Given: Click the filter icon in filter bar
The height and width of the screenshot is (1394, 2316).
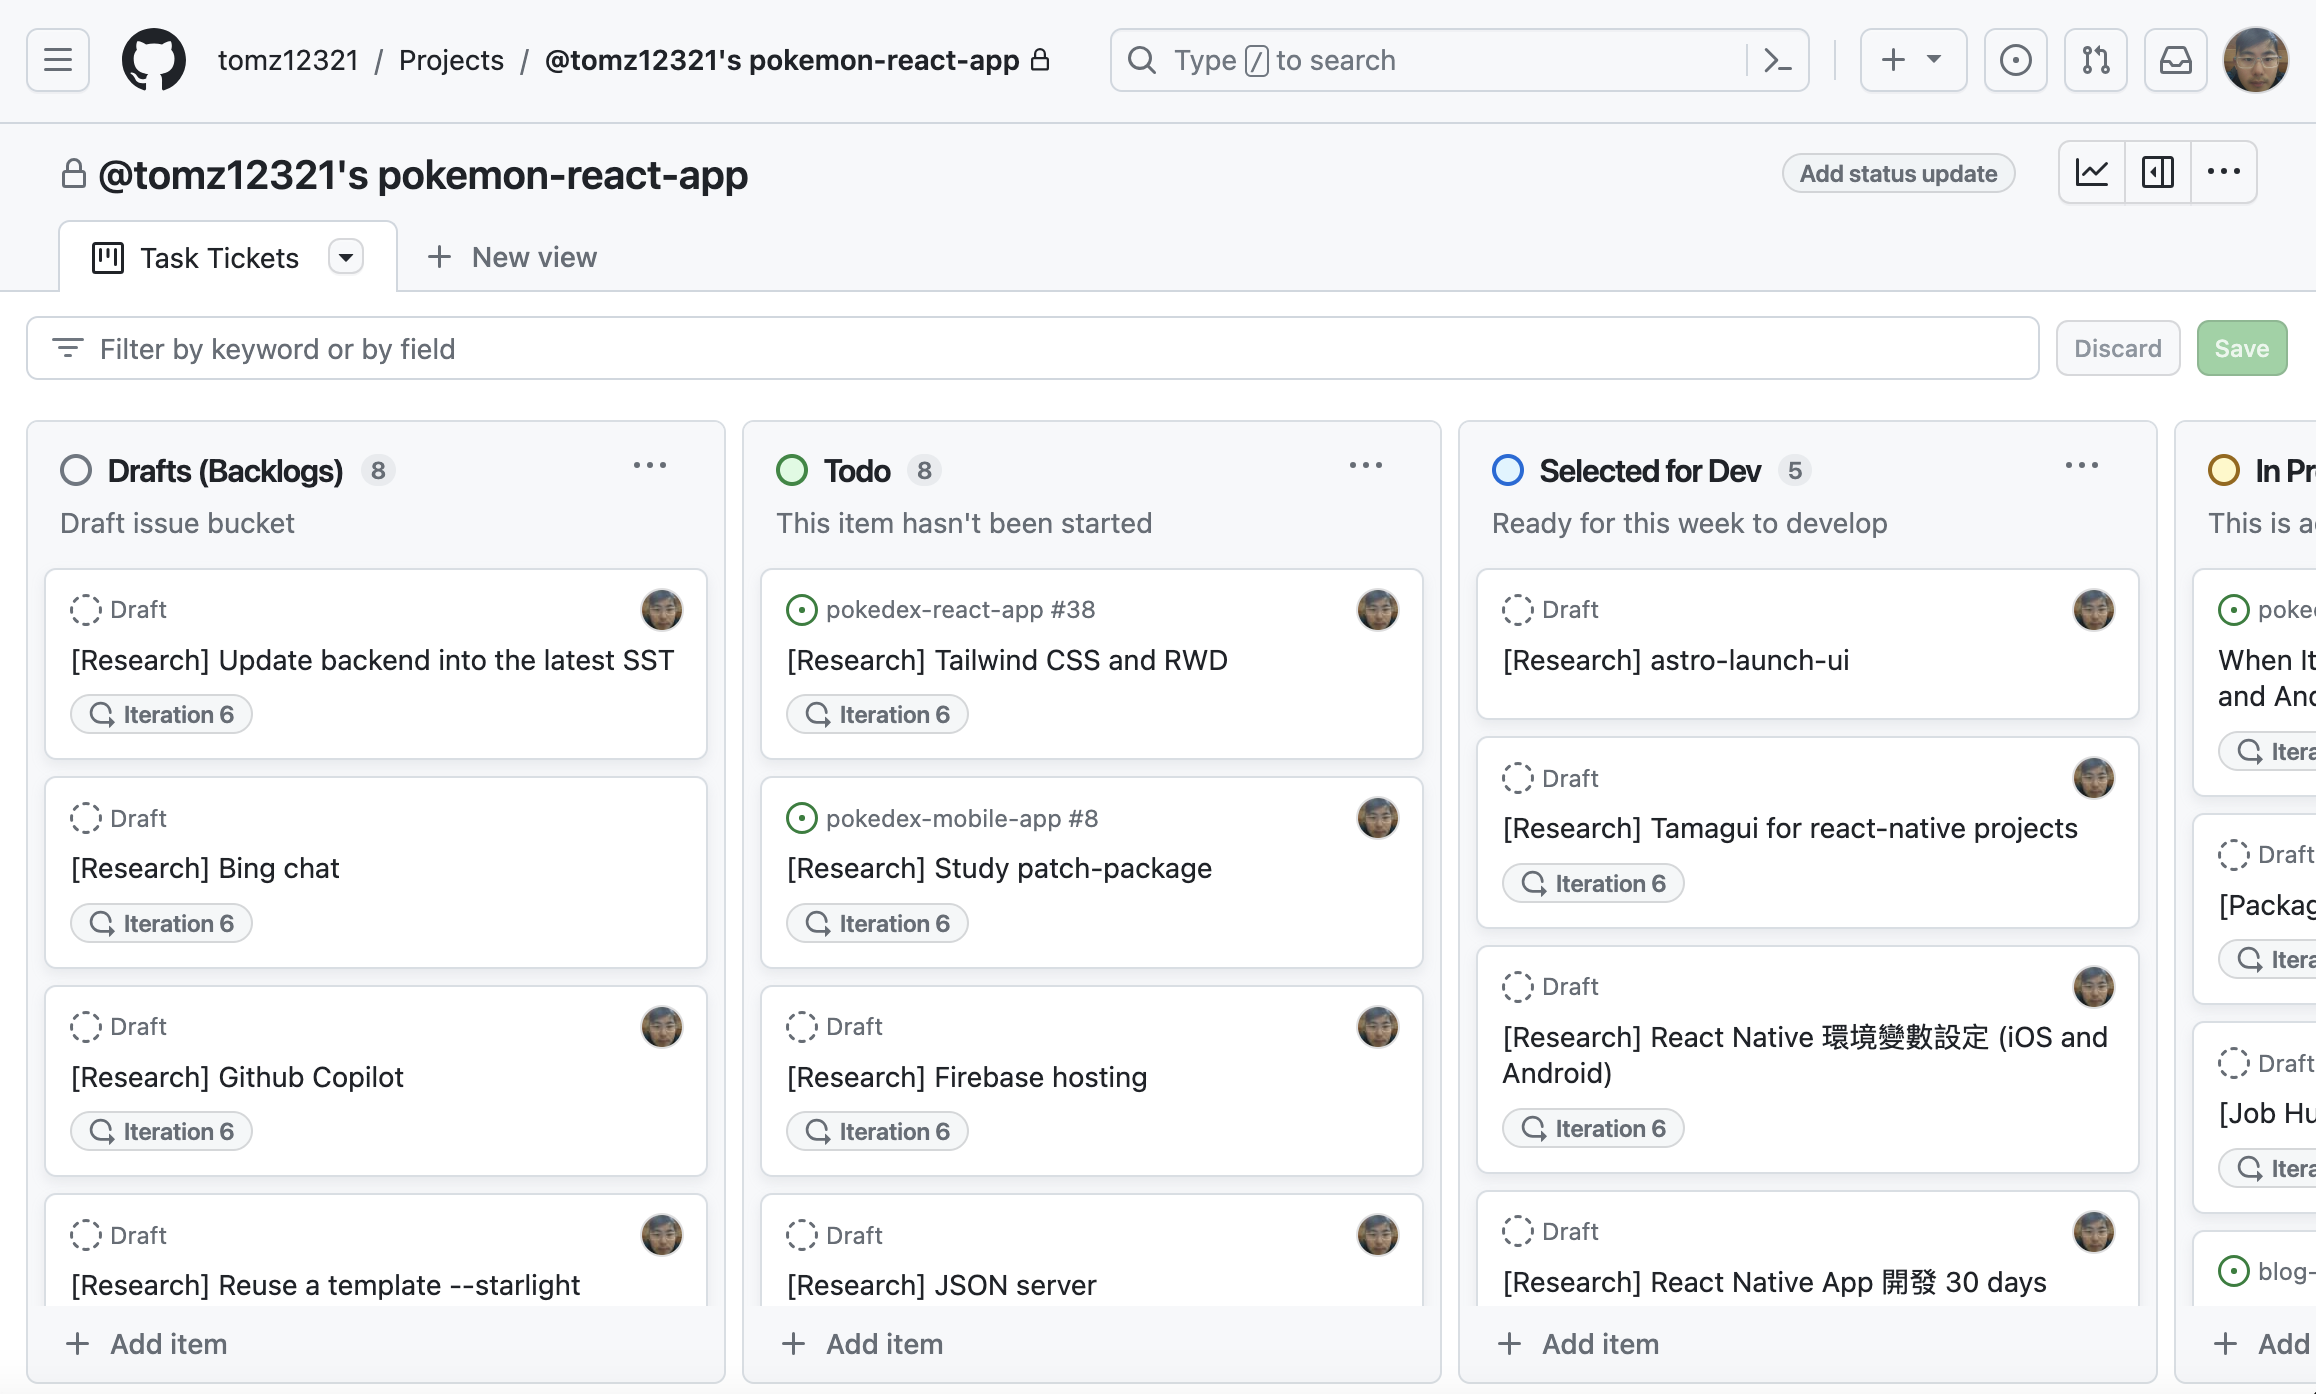Looking at the screenshot, I should pos(67,348).
